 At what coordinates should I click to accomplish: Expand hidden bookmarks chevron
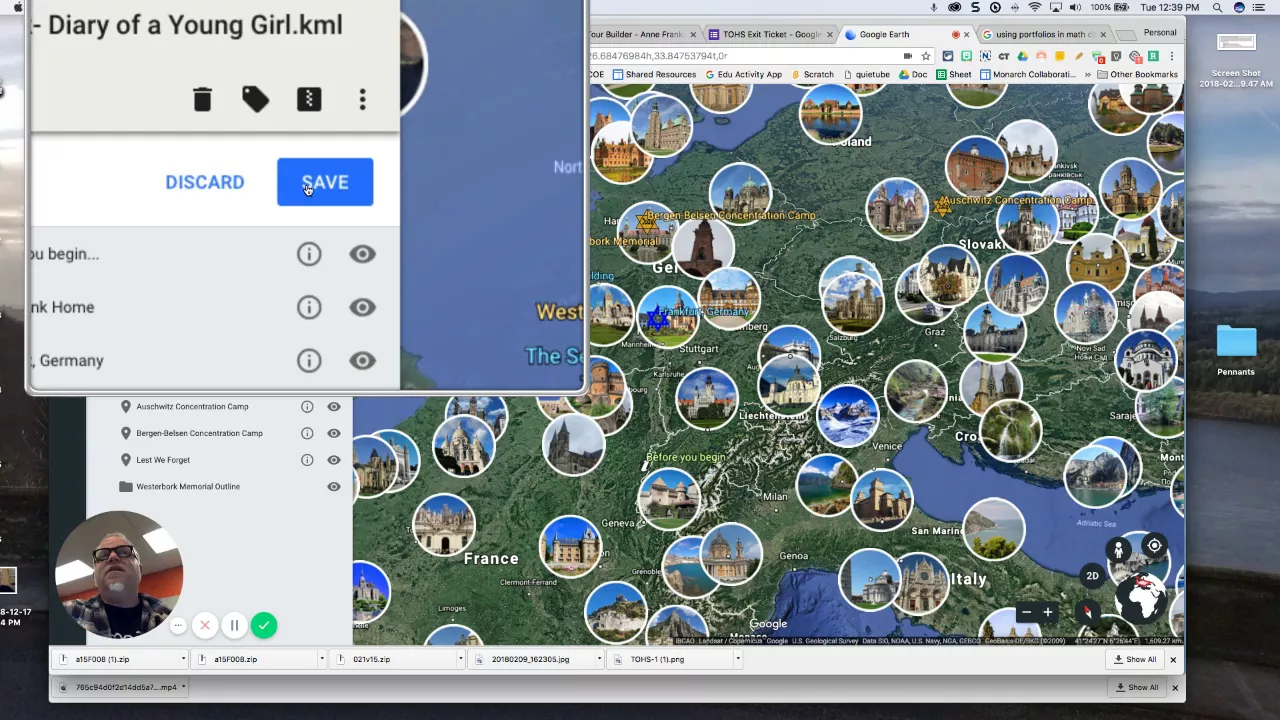pos(1088,74)
